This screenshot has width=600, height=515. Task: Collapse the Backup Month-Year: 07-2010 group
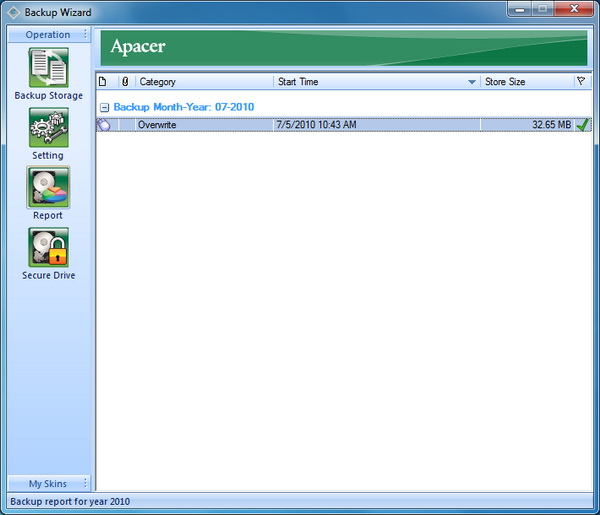(x=104, y=108)
